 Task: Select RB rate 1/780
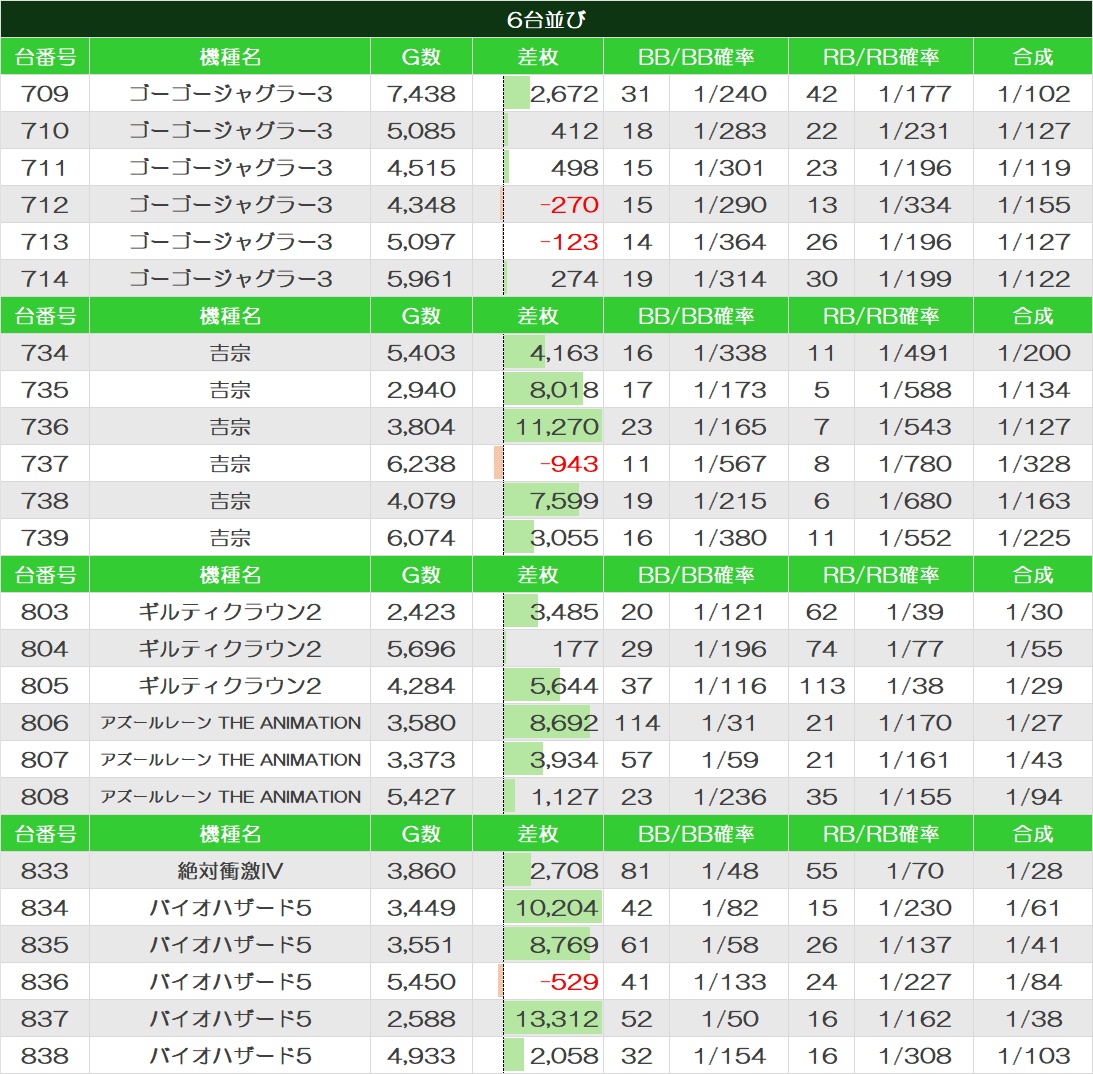pos(915,463)
